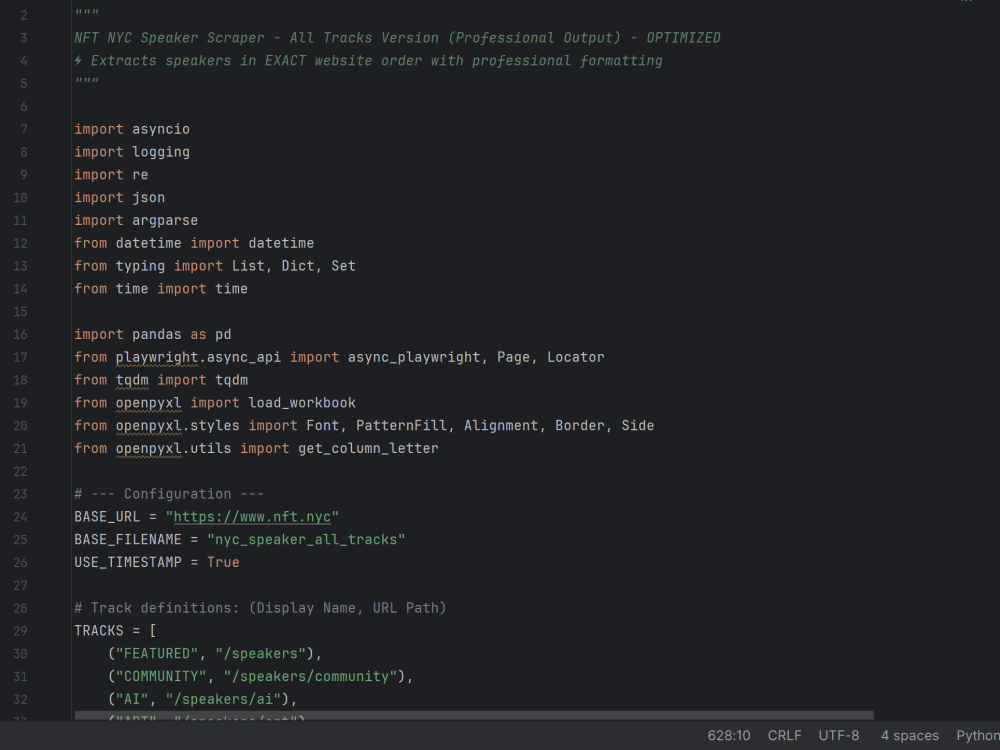
Task: Click the docstring title 'NFT NYC Speaker Scraper'
Action: click(169, 38)
